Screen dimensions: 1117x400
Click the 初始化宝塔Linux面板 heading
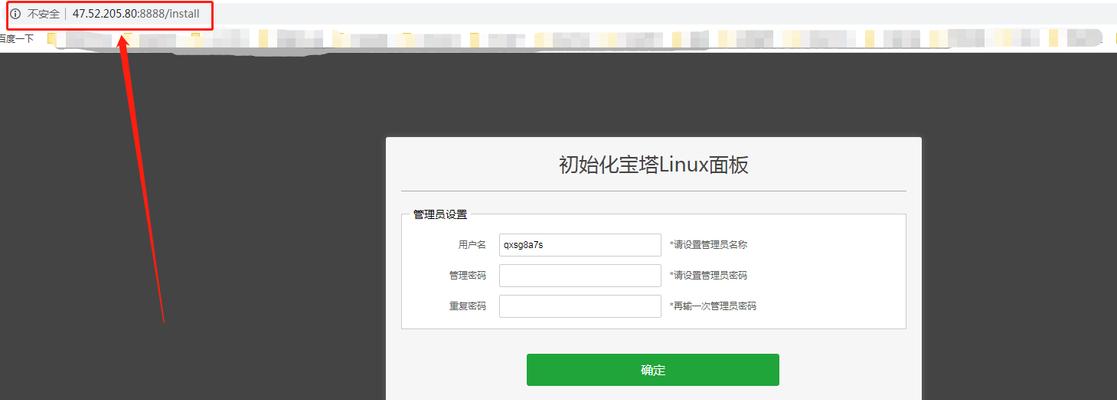[653, 165]
